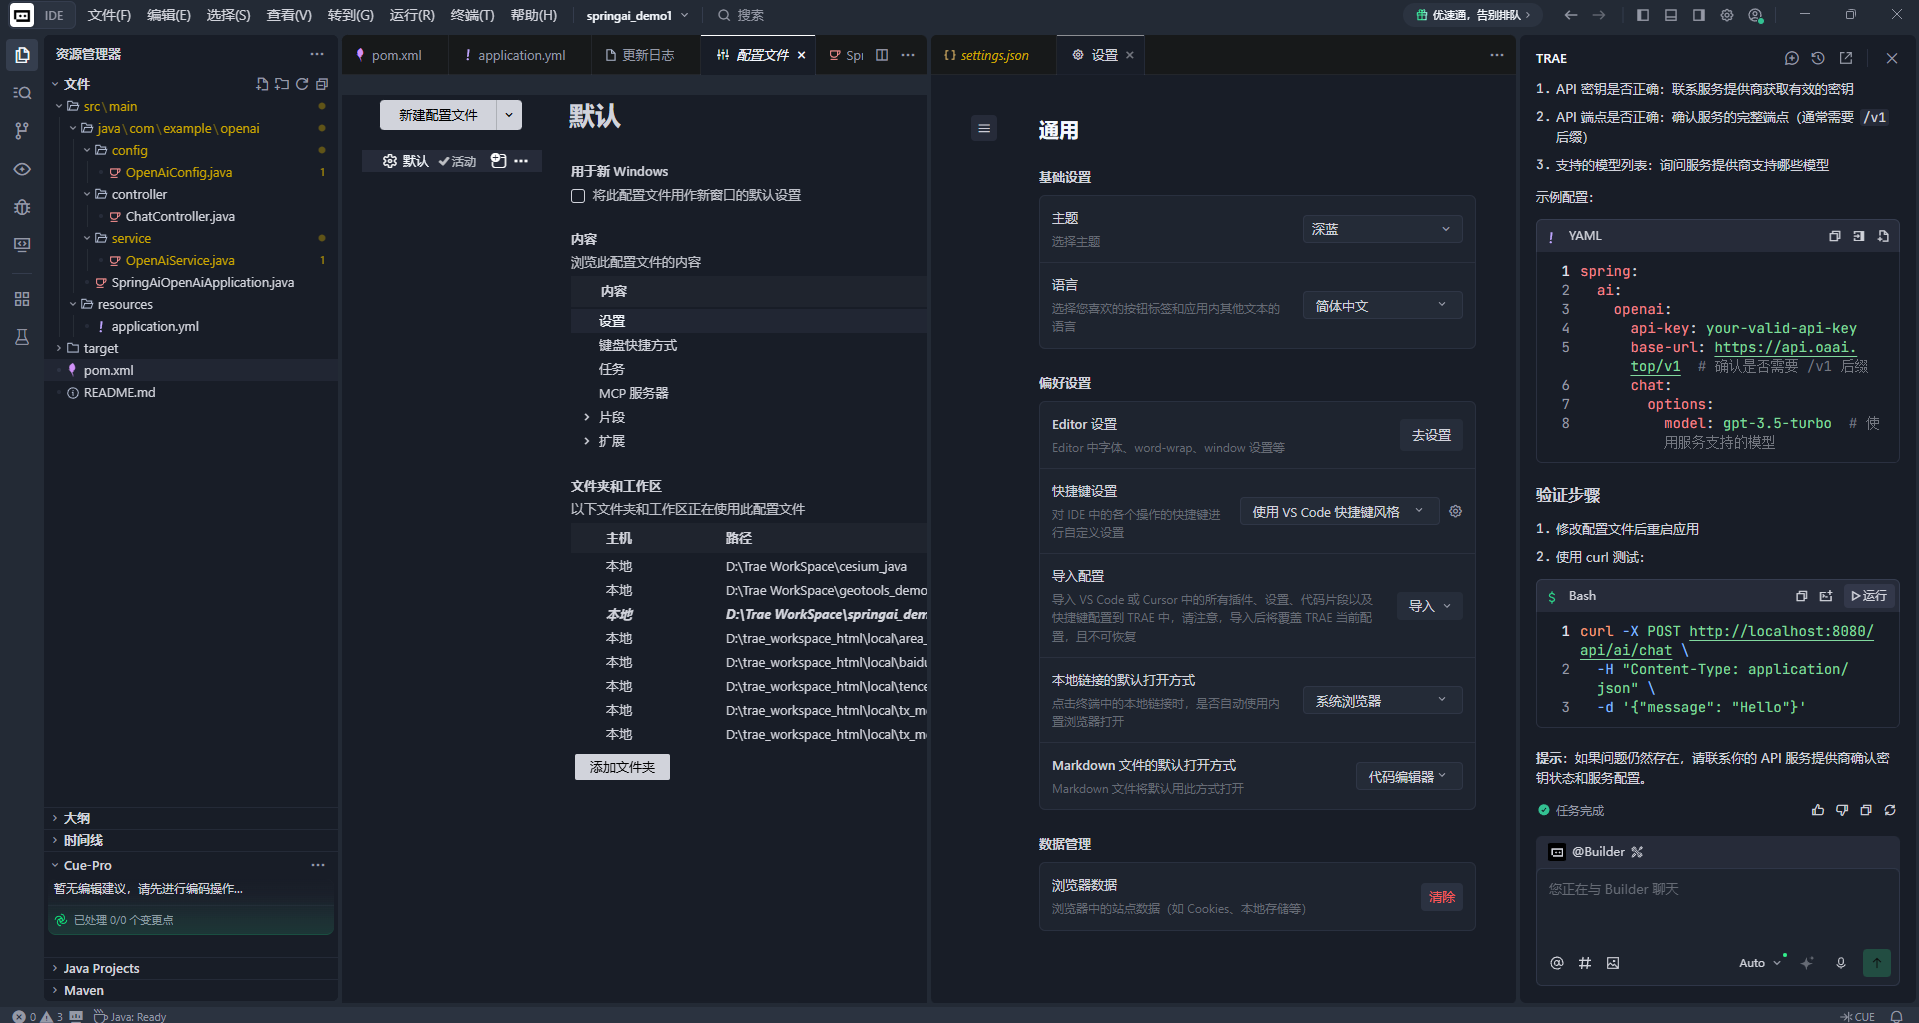Expand the target folder
The image size is (1919, 1023).
click(59, 348)
